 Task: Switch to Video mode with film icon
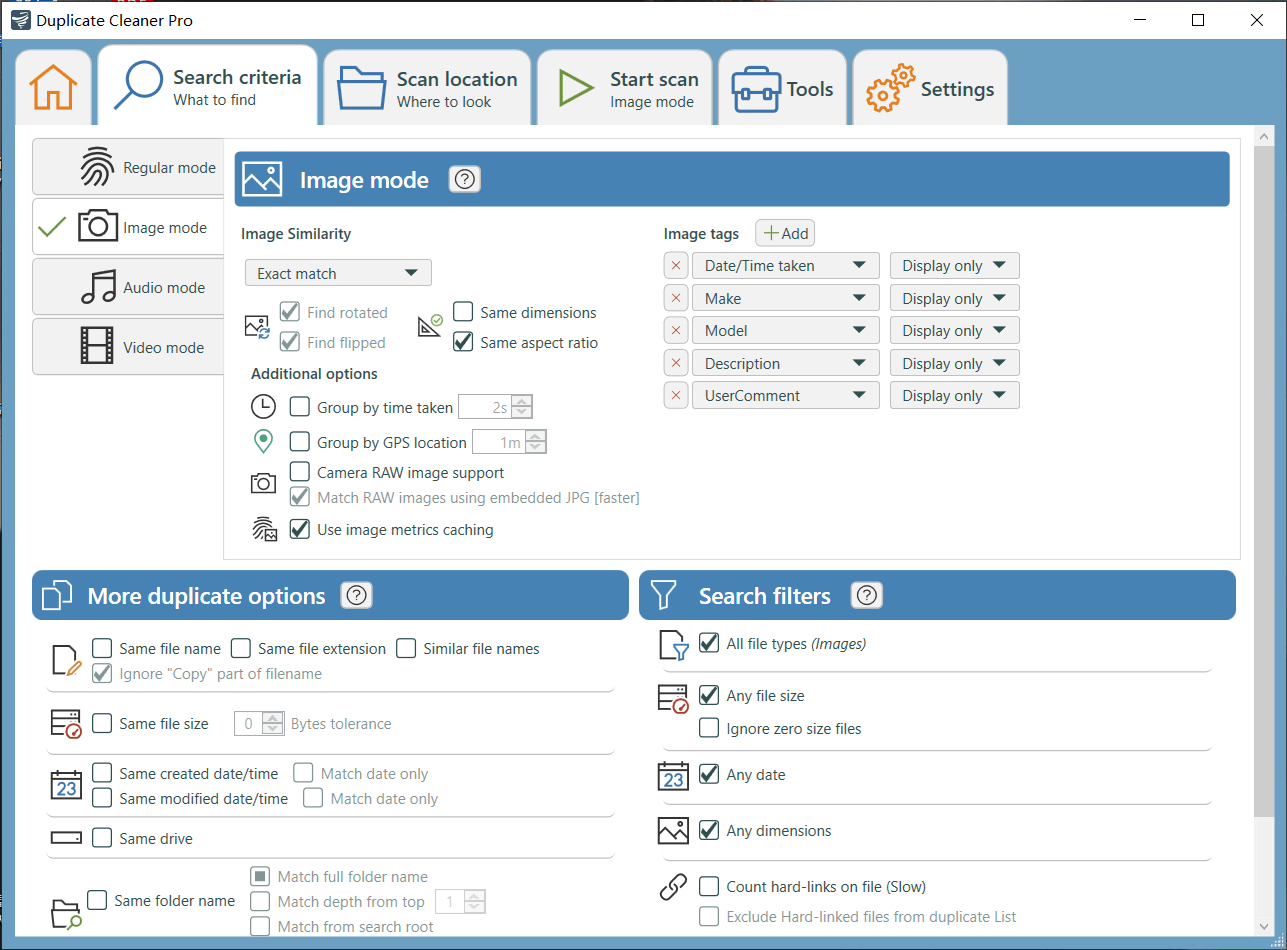click(x=130, y=347)
